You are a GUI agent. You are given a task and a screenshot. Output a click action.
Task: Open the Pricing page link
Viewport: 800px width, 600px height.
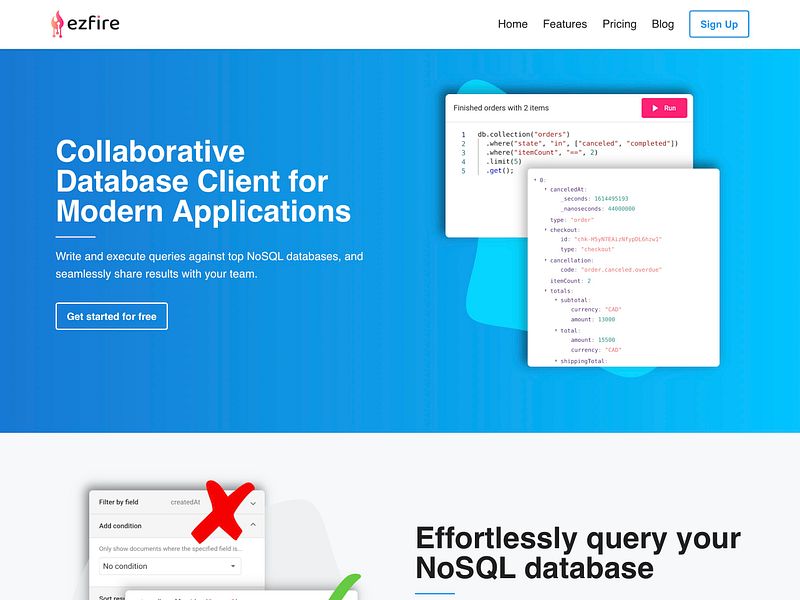click(x=619, y=24)
